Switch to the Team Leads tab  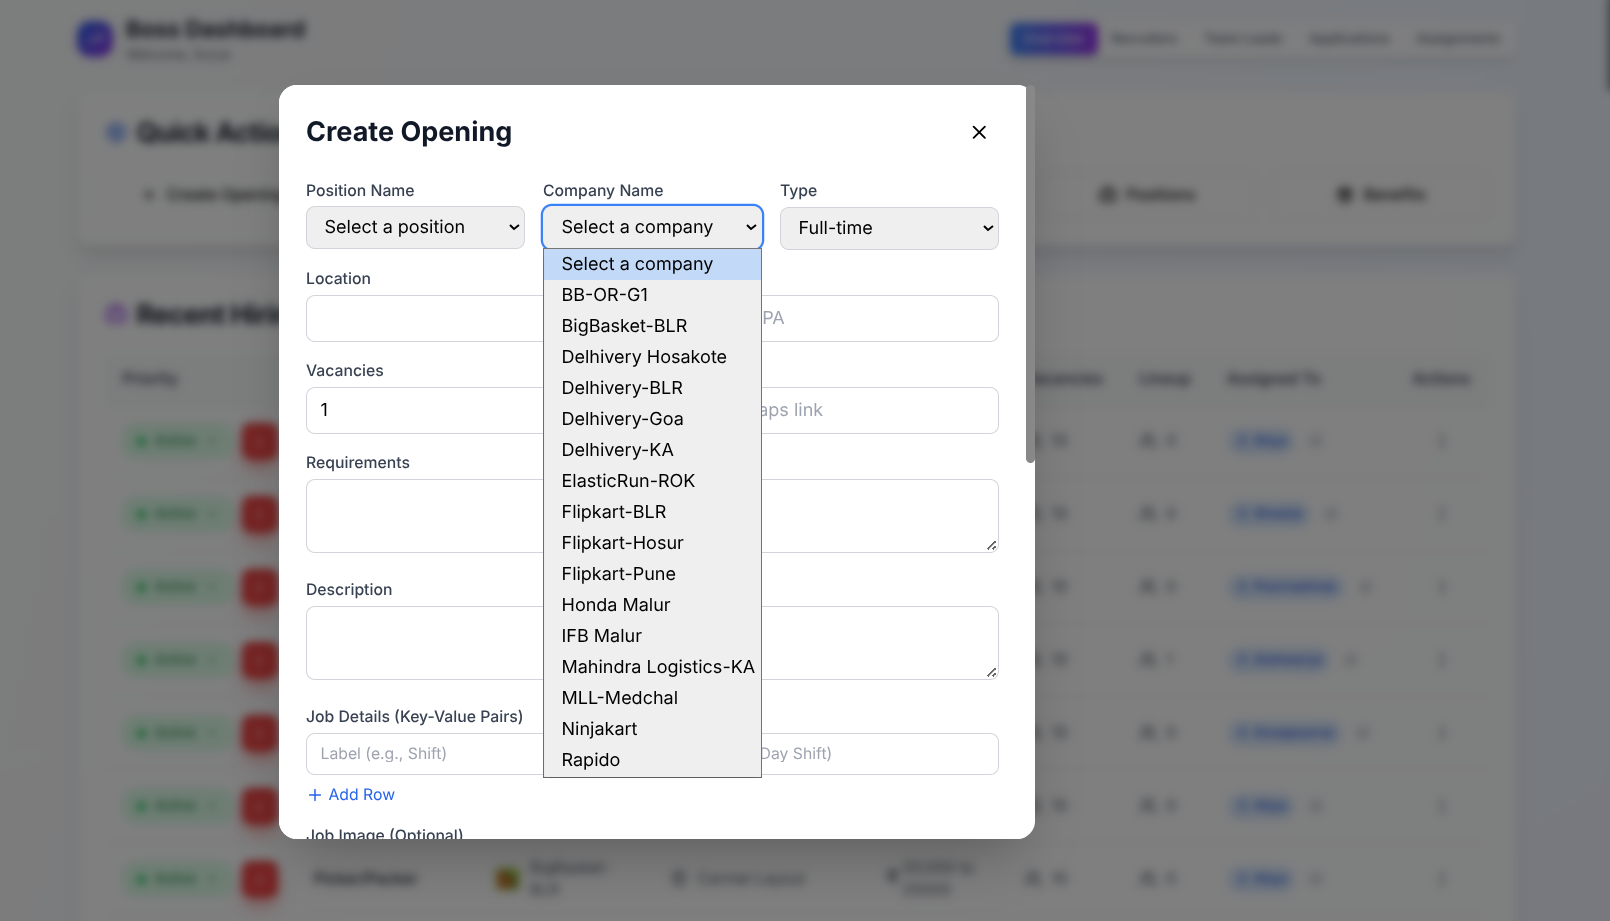click(x=1242, y=38)
